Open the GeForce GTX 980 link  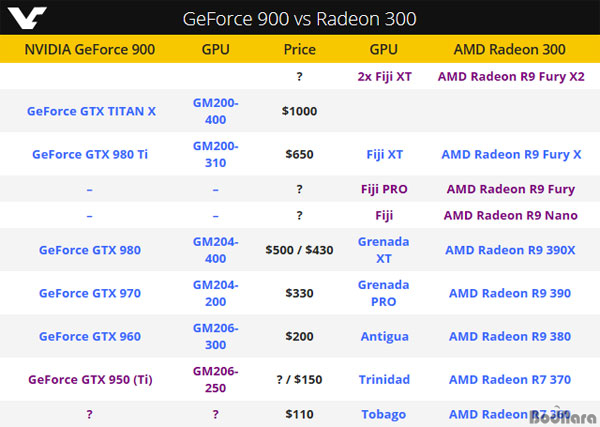click(x=90, y=250)
